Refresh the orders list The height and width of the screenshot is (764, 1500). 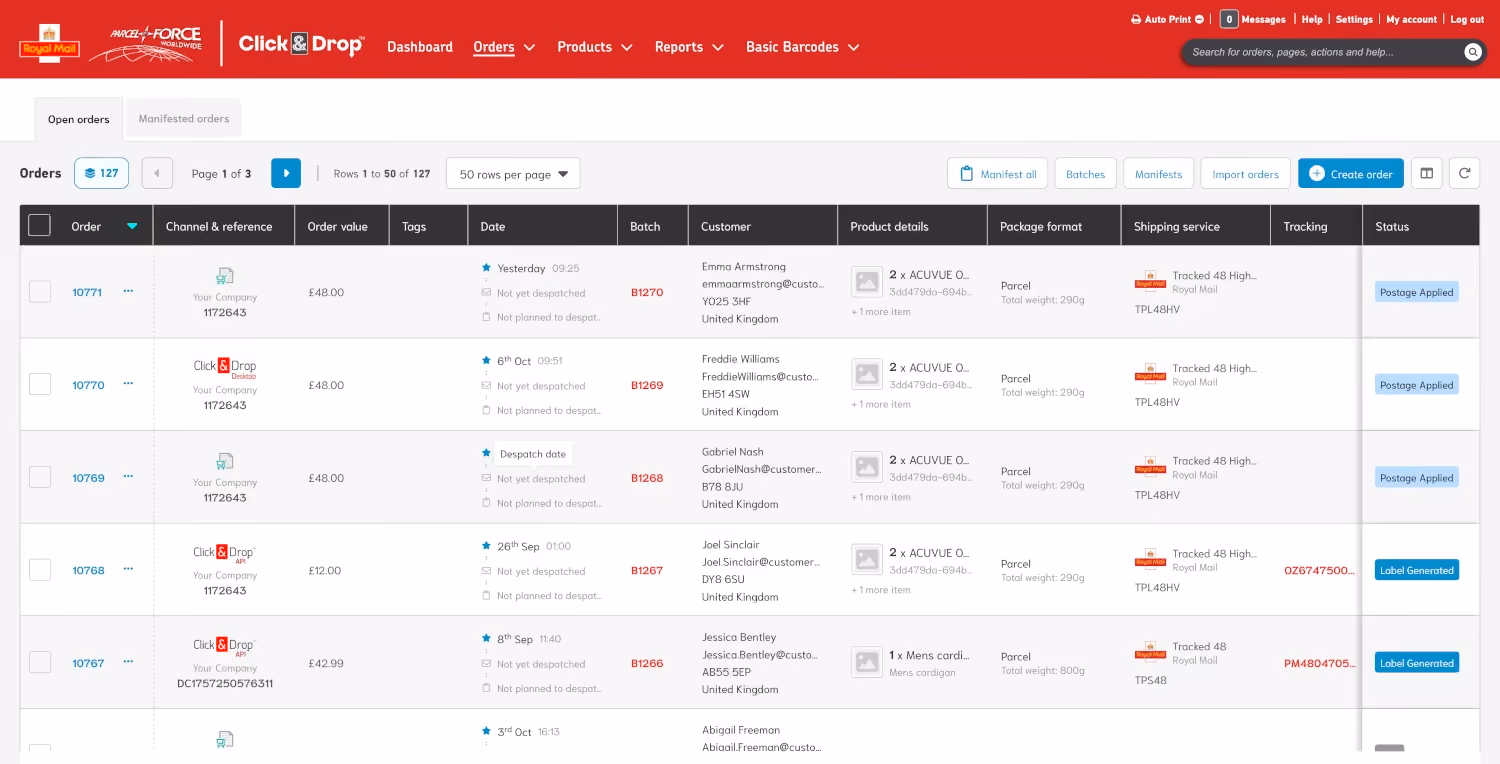[1464, 173]
